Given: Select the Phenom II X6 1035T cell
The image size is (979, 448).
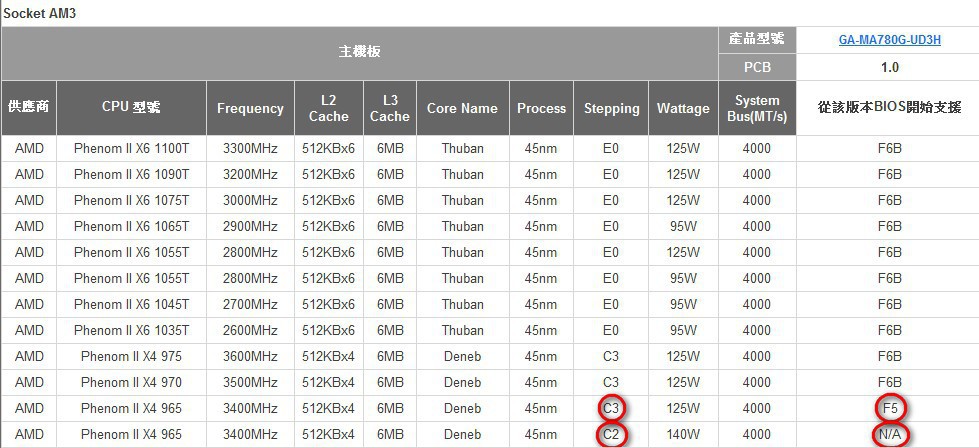Looking at the screenshot, I should tap(131, 330).
